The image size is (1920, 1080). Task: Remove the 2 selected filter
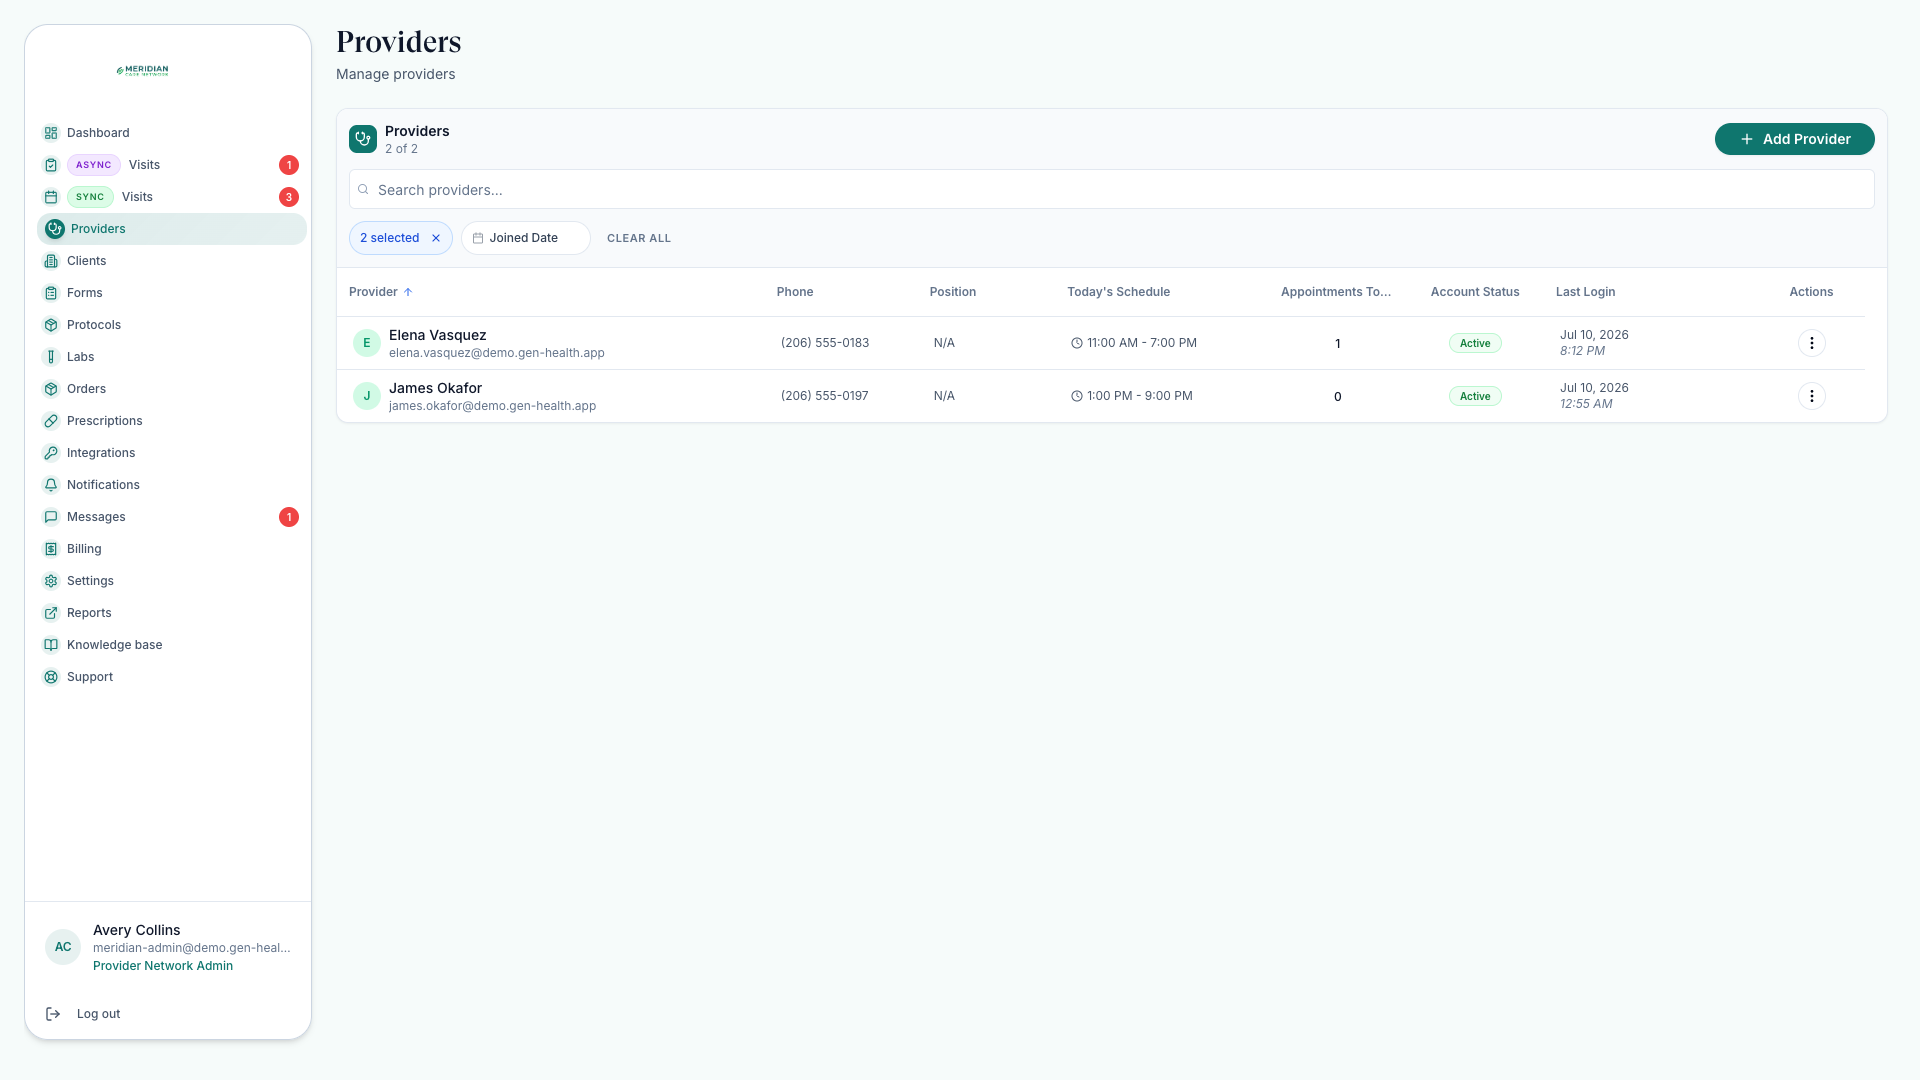[436, 238]
